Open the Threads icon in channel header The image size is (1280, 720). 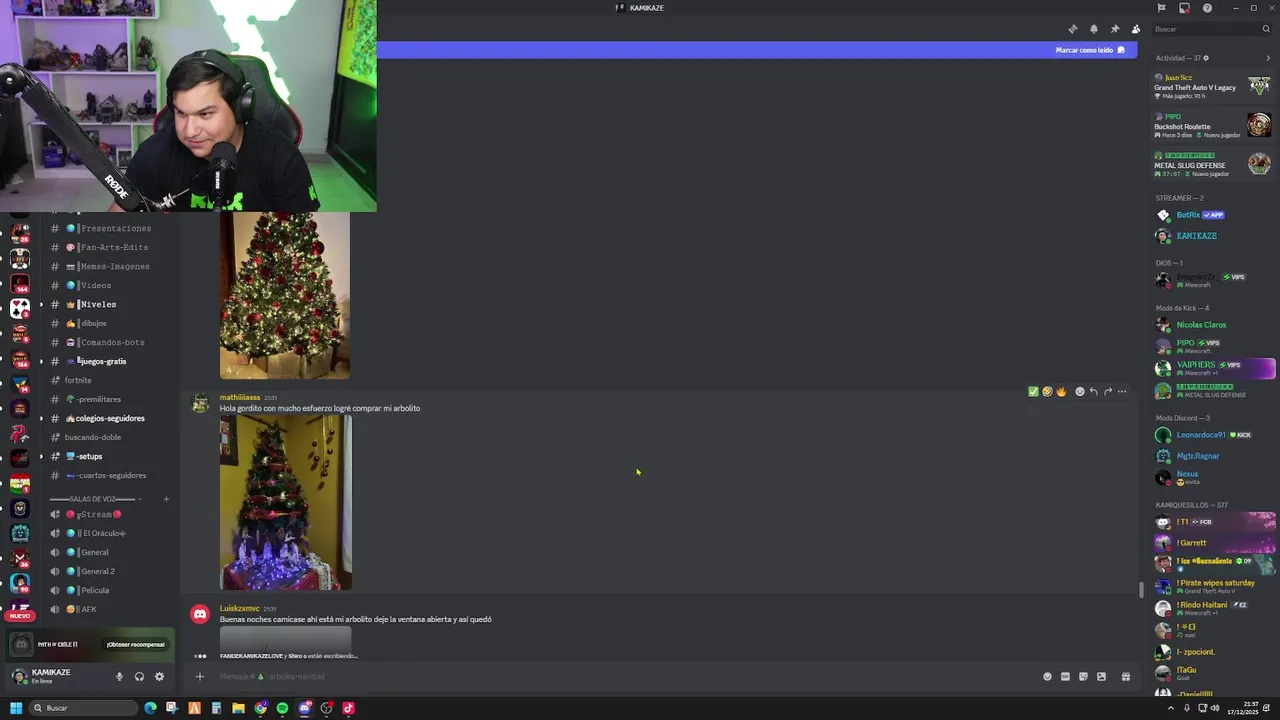tap(1072, 29)
